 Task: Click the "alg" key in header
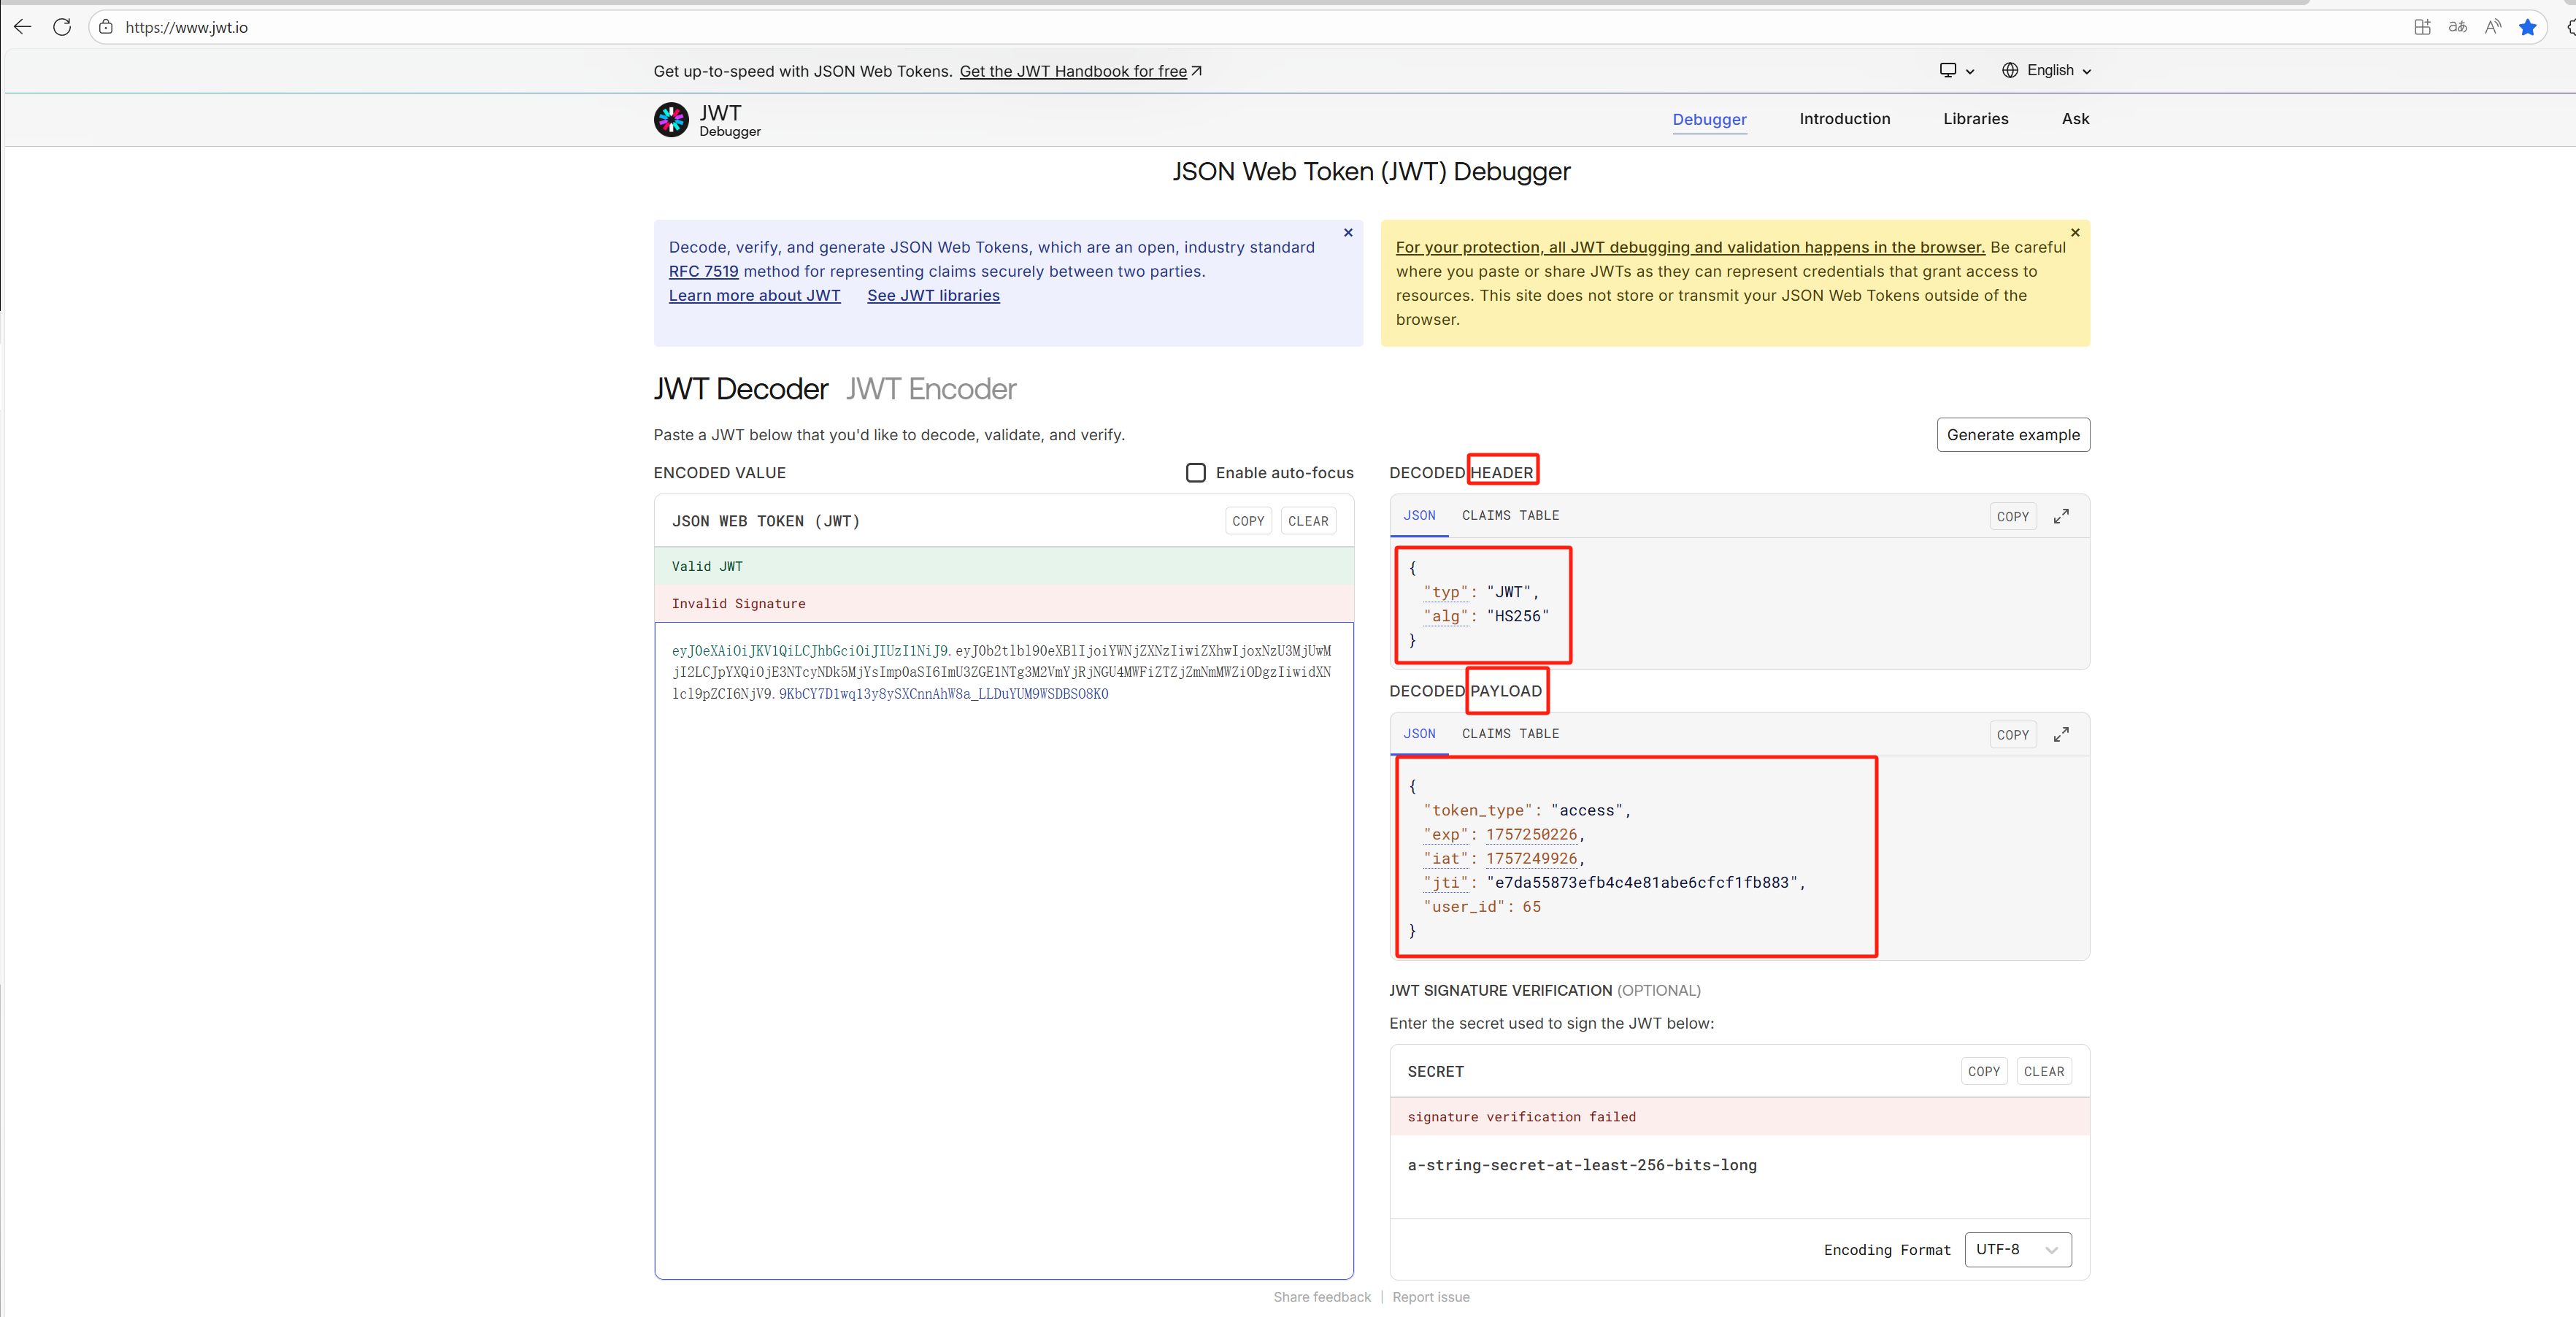tap(1446, 616)
